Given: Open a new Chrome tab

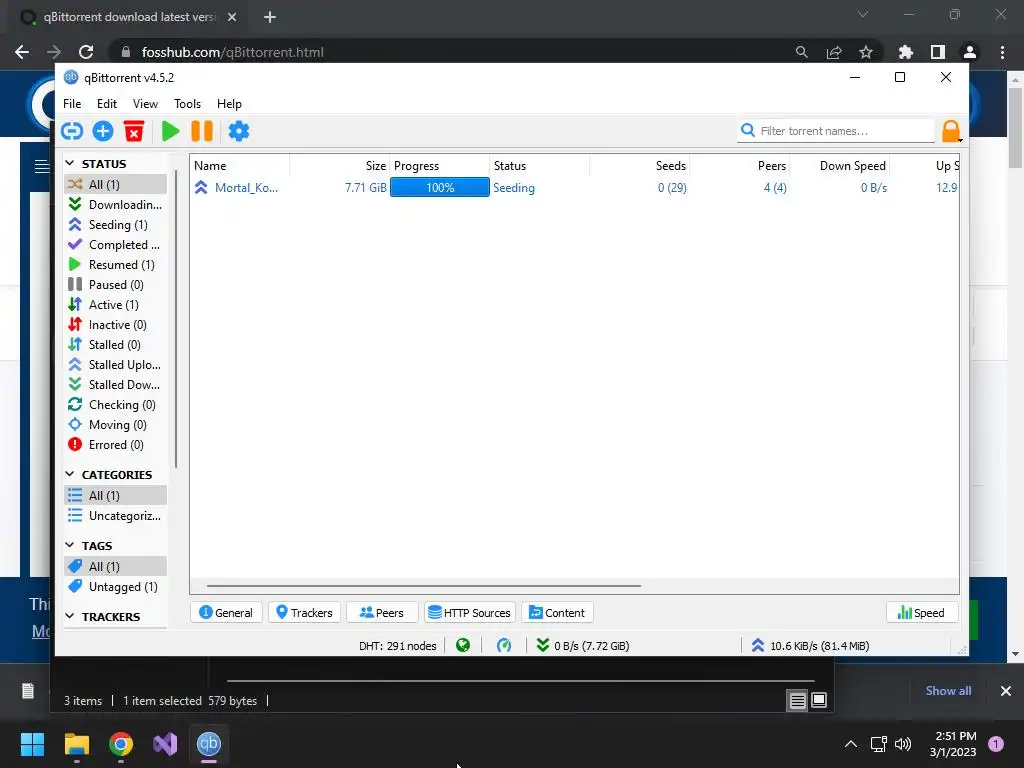Looking at the screenshot, I should point(270,17).
